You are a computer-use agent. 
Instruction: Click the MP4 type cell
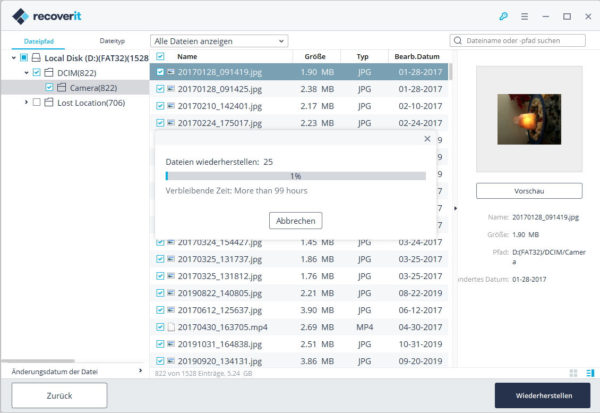click(364, 327)
